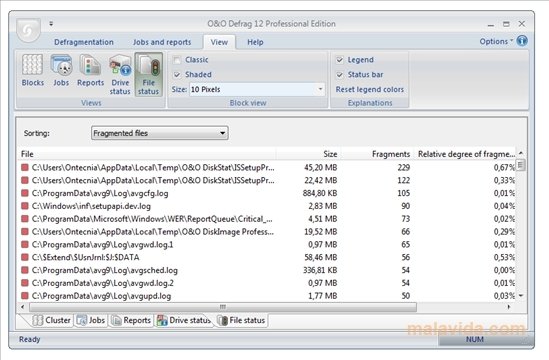Select the 22,42 MB ISSetupPr file row

[x=268, y=180]
